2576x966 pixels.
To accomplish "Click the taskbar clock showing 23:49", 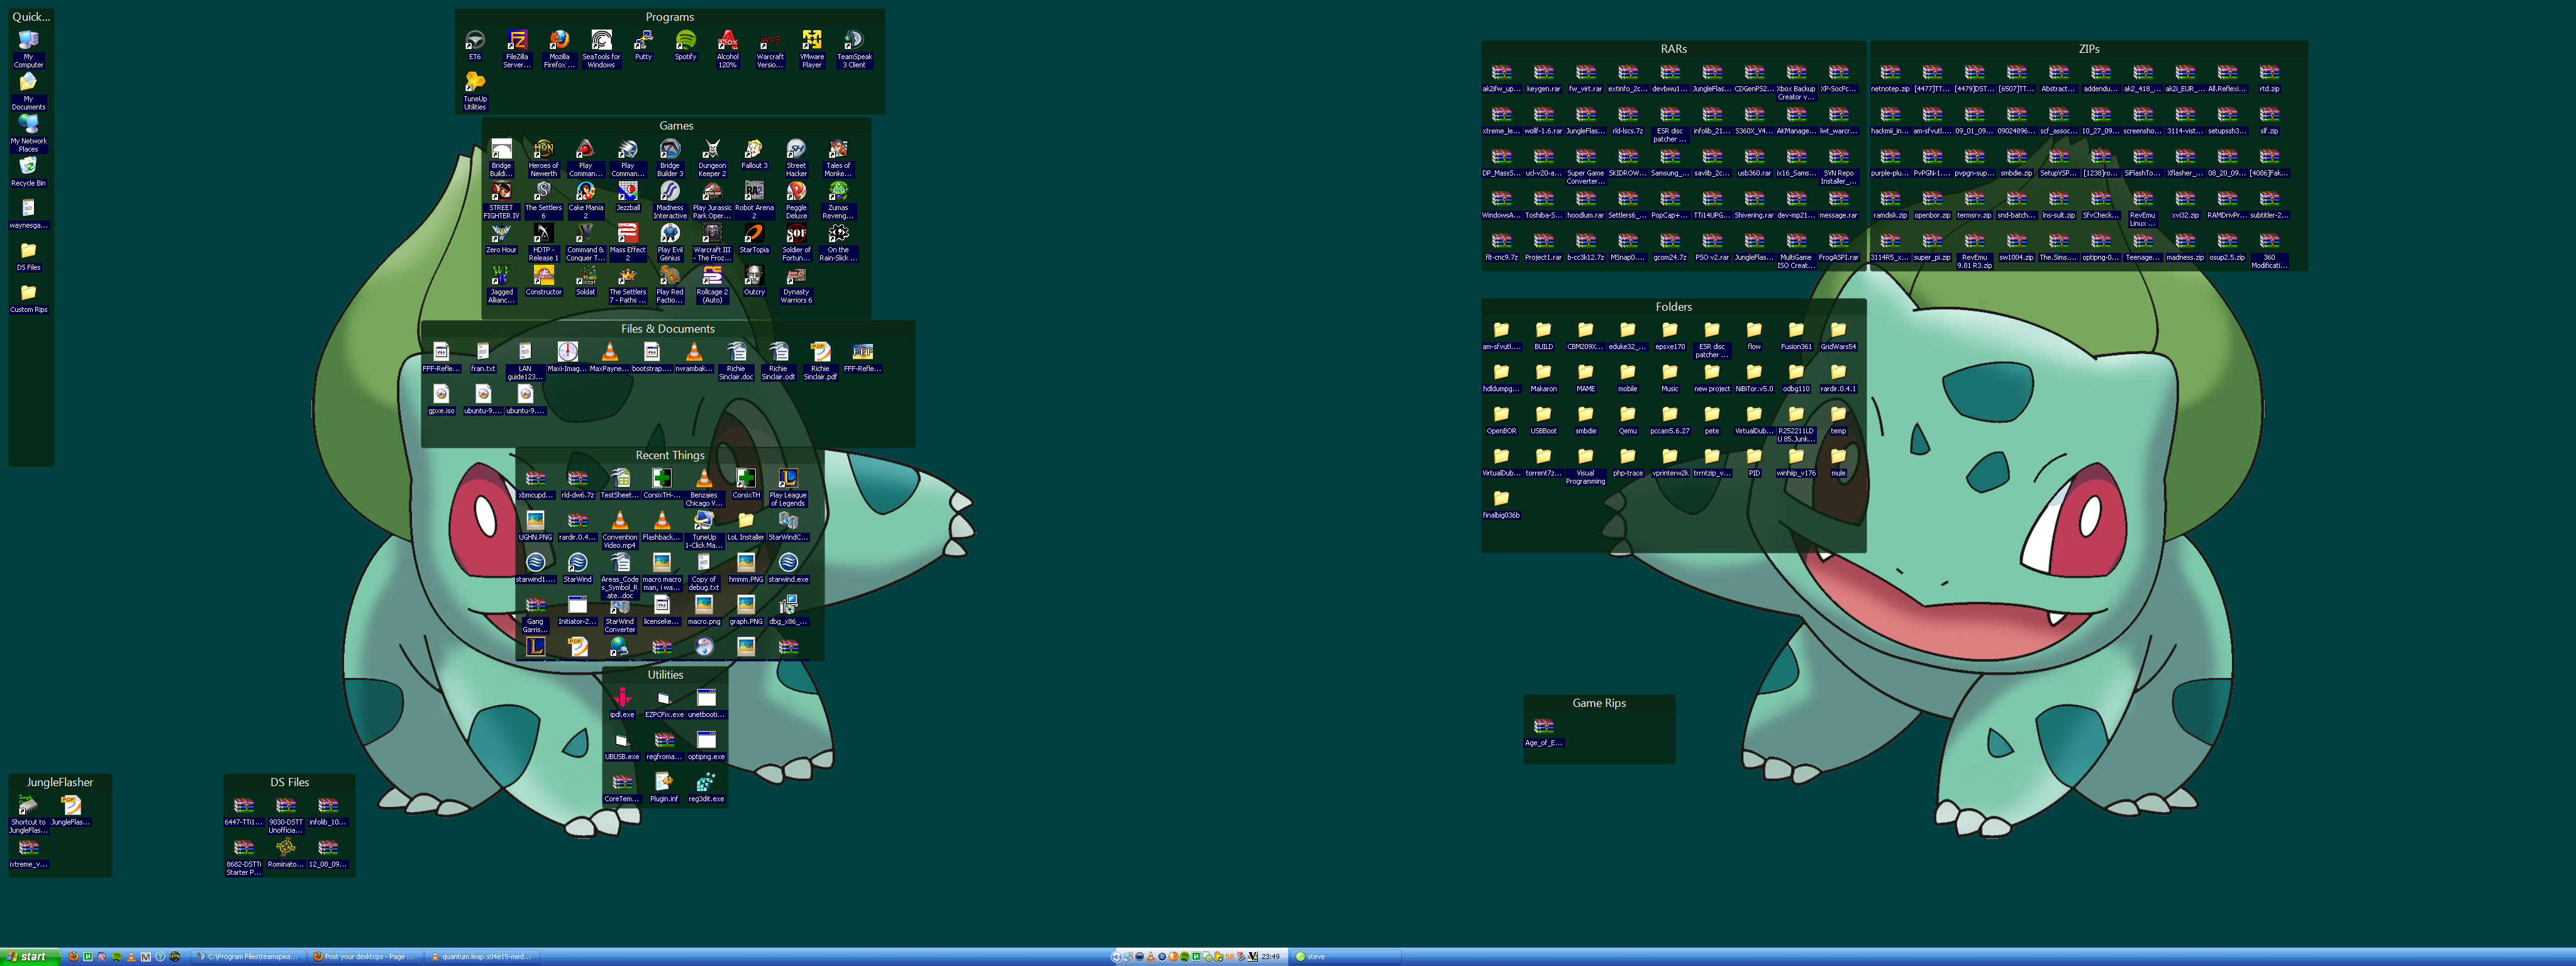I will (1270, 957).
